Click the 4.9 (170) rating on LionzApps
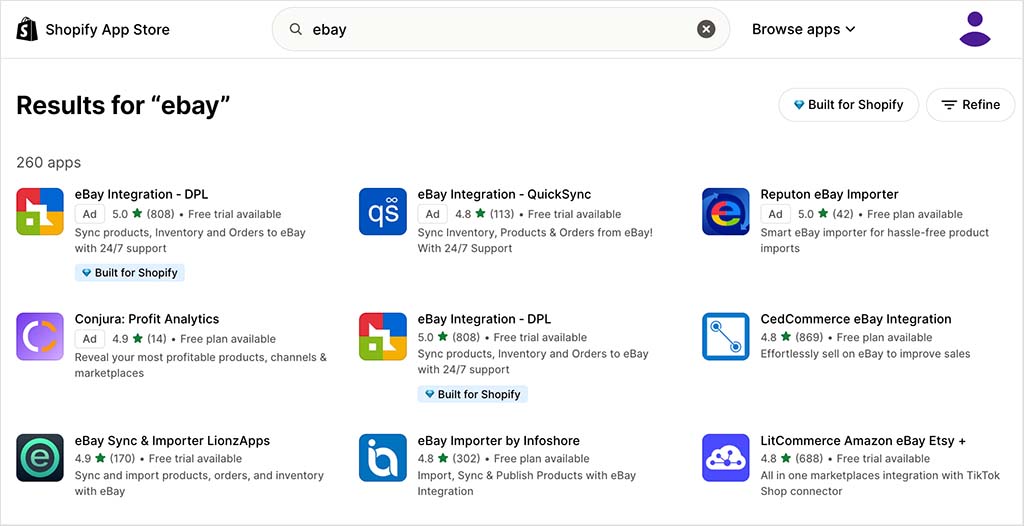 105,459
